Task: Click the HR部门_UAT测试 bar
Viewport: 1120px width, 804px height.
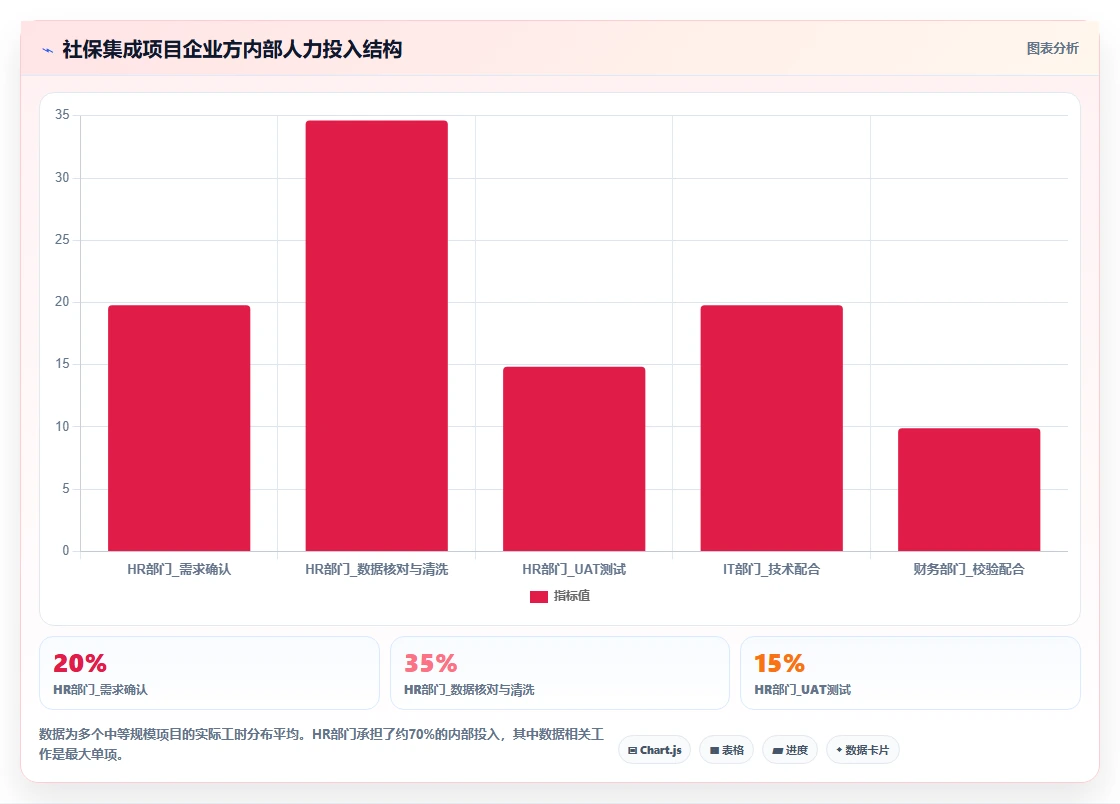Action: [x=574, y=458]
